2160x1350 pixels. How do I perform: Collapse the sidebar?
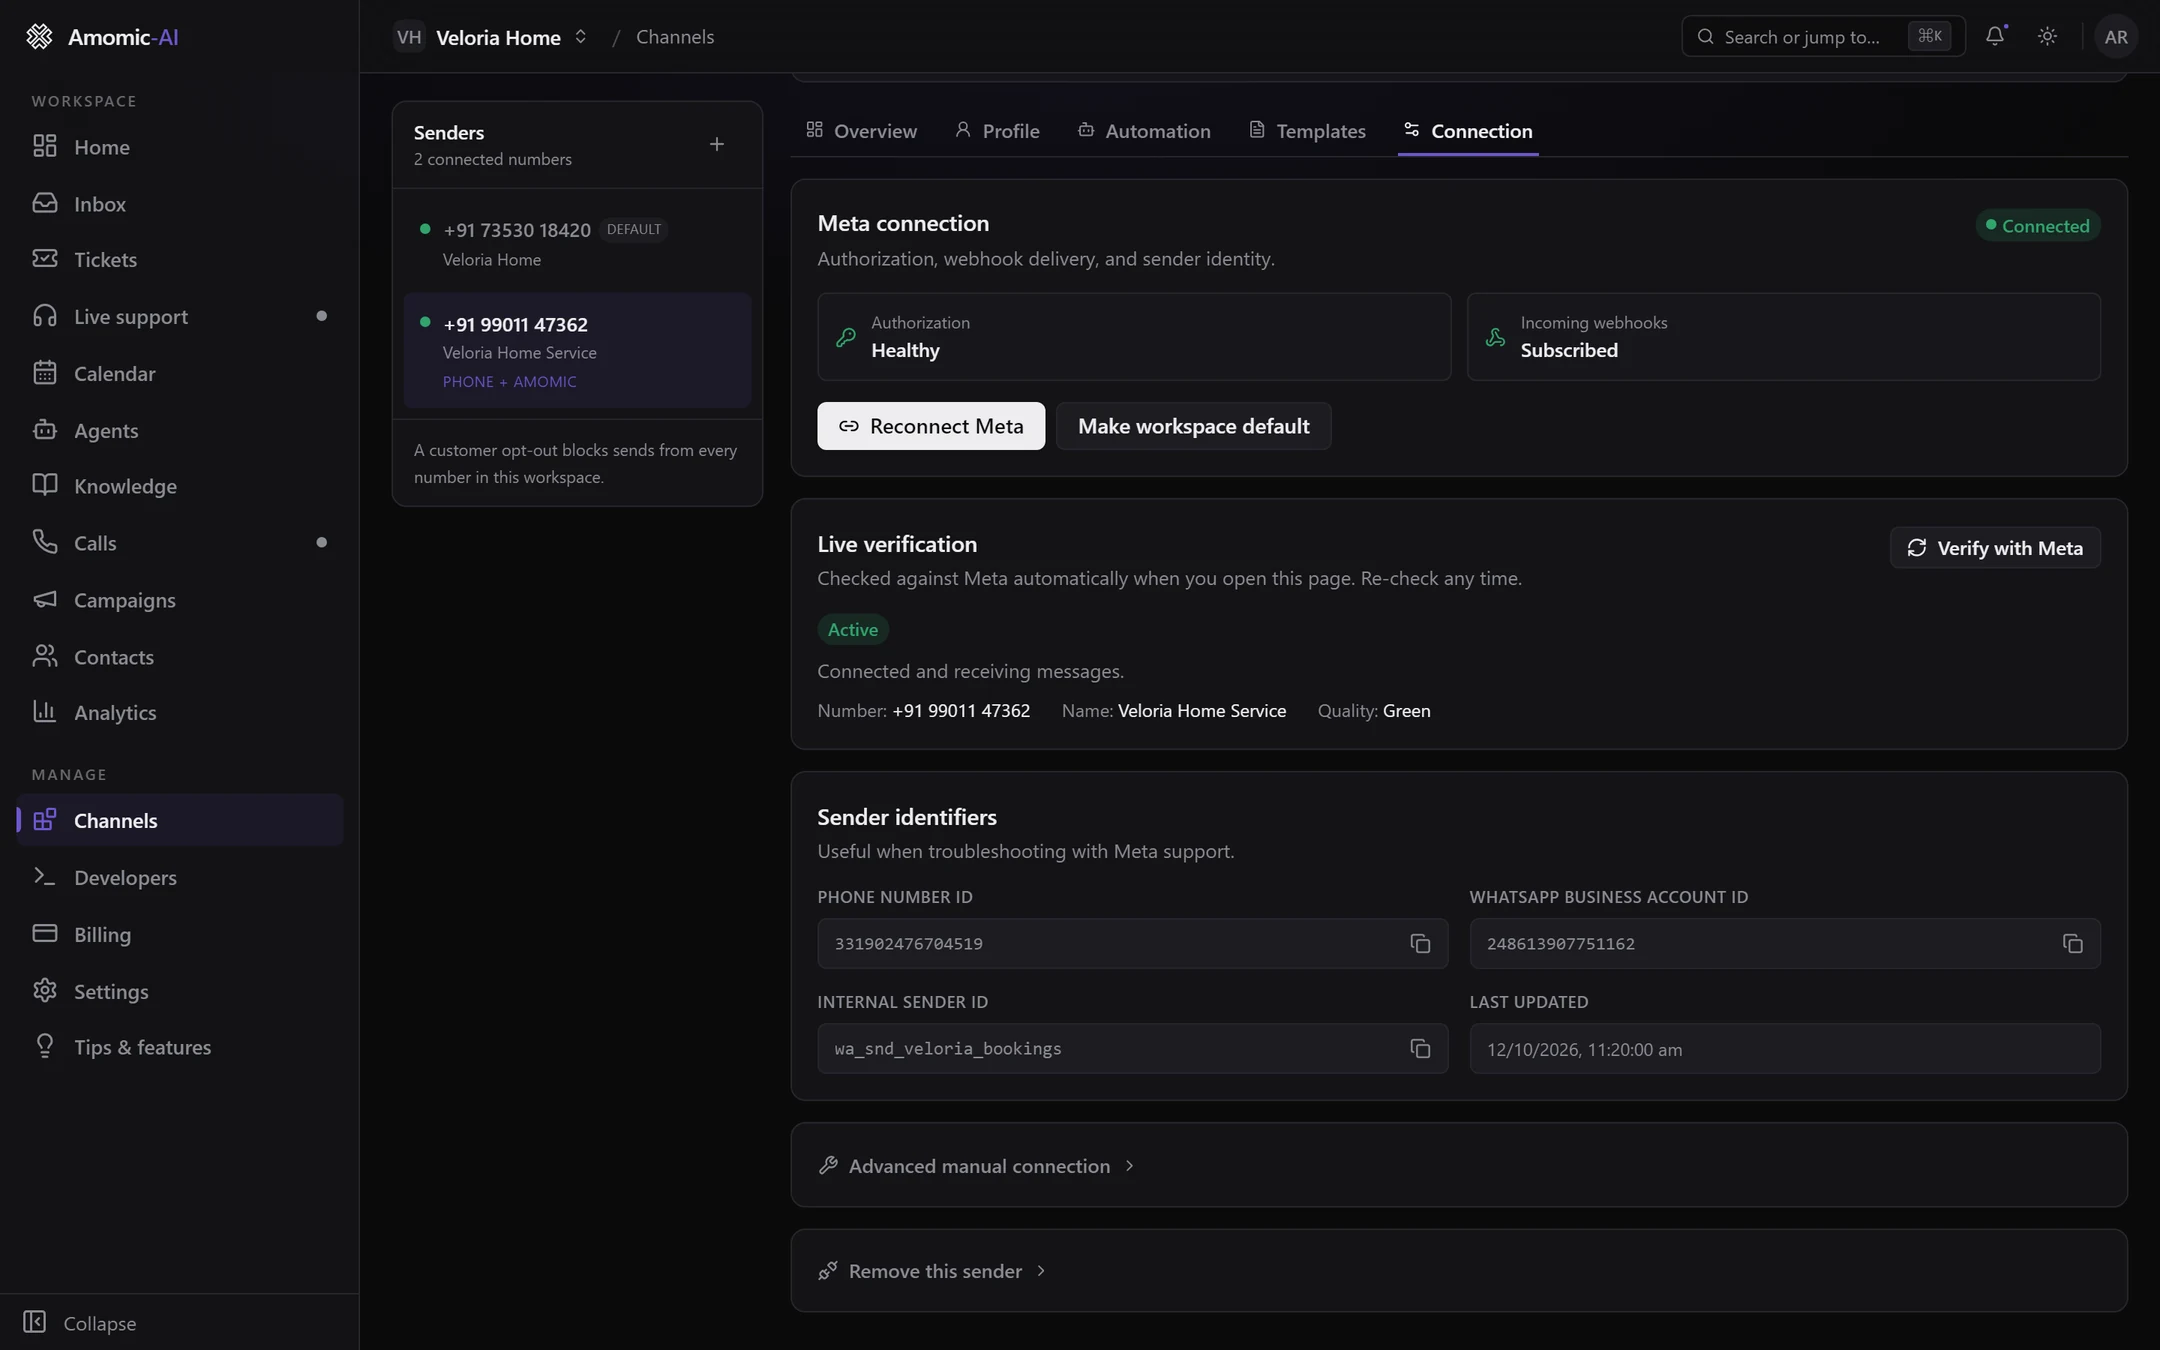point(80,1323)
